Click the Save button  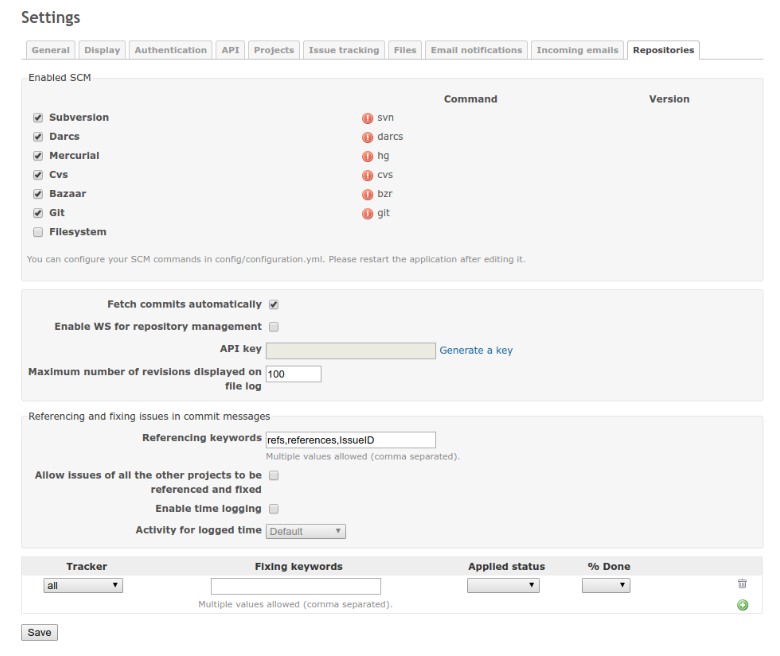click(40, 633)
